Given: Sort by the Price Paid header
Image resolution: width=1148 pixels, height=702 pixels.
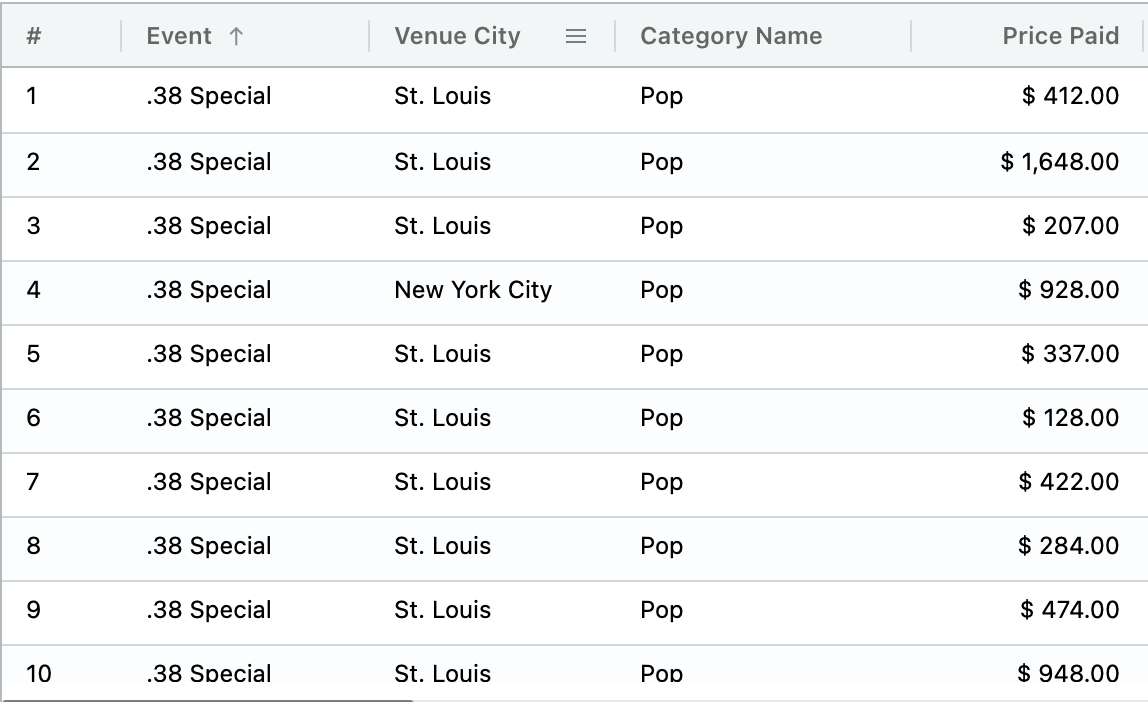Looking at the screenshot, I should (1060, 37).
